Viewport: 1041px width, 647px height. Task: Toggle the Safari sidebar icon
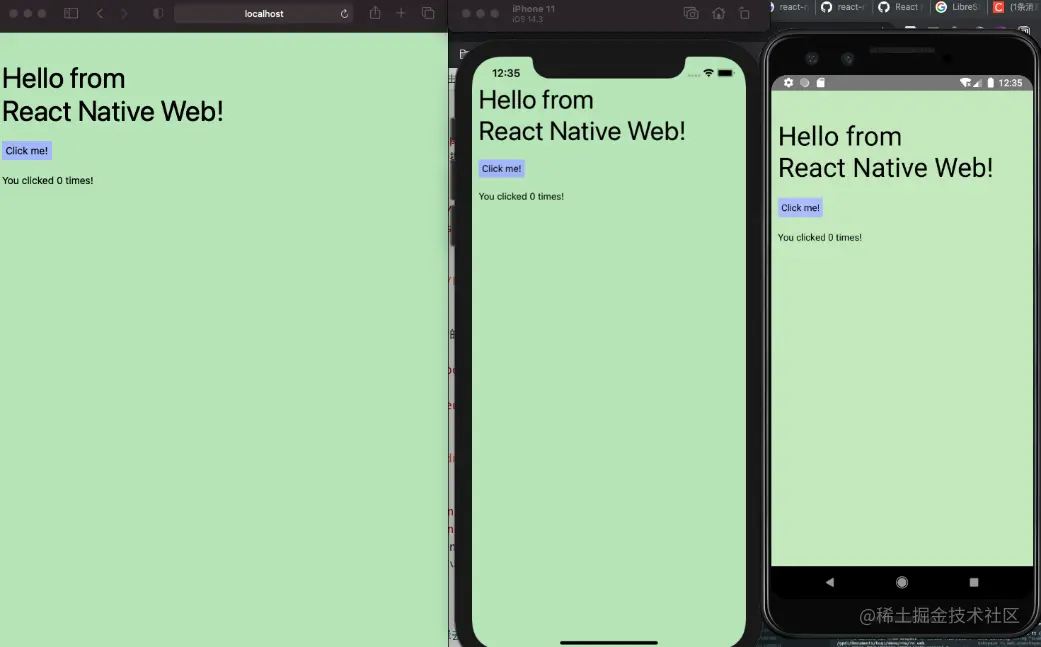(70, 13)
